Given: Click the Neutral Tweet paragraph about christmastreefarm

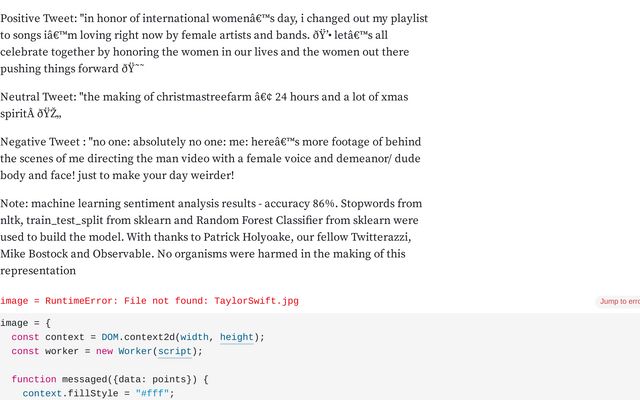Looking at the screenshot, I should pyautogui.click(x=204, y=105).
